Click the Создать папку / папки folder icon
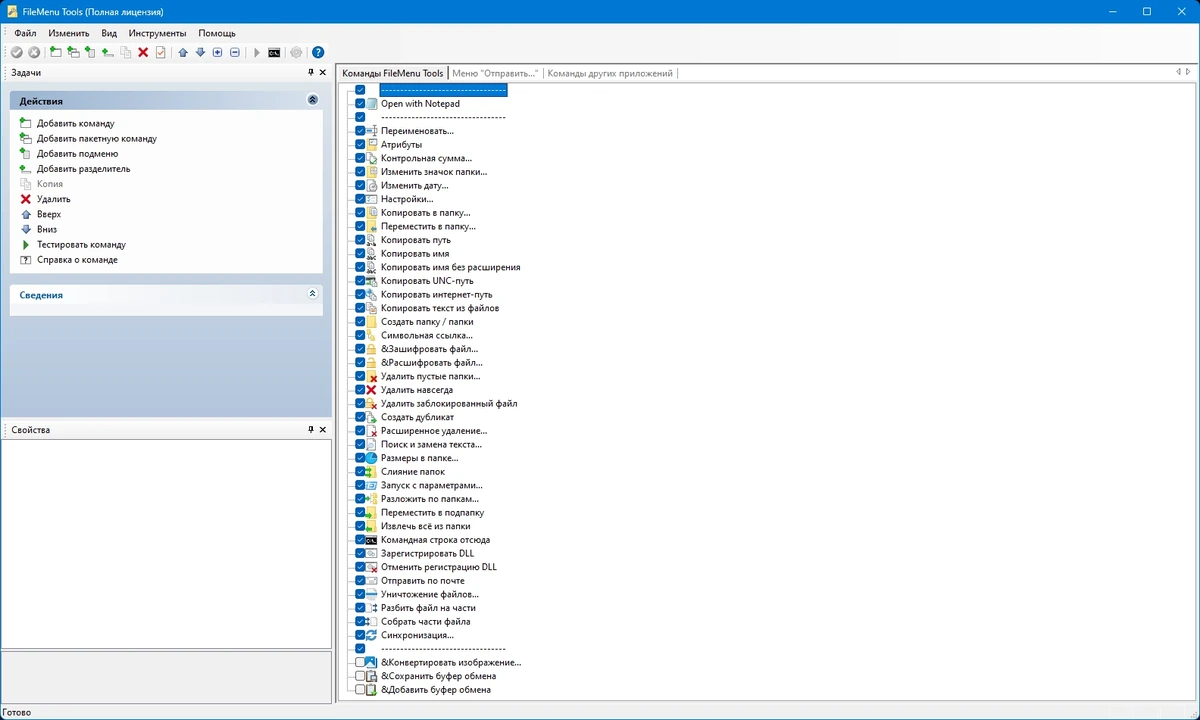Viewport: 1200px width, 720px height. point(371,322)
